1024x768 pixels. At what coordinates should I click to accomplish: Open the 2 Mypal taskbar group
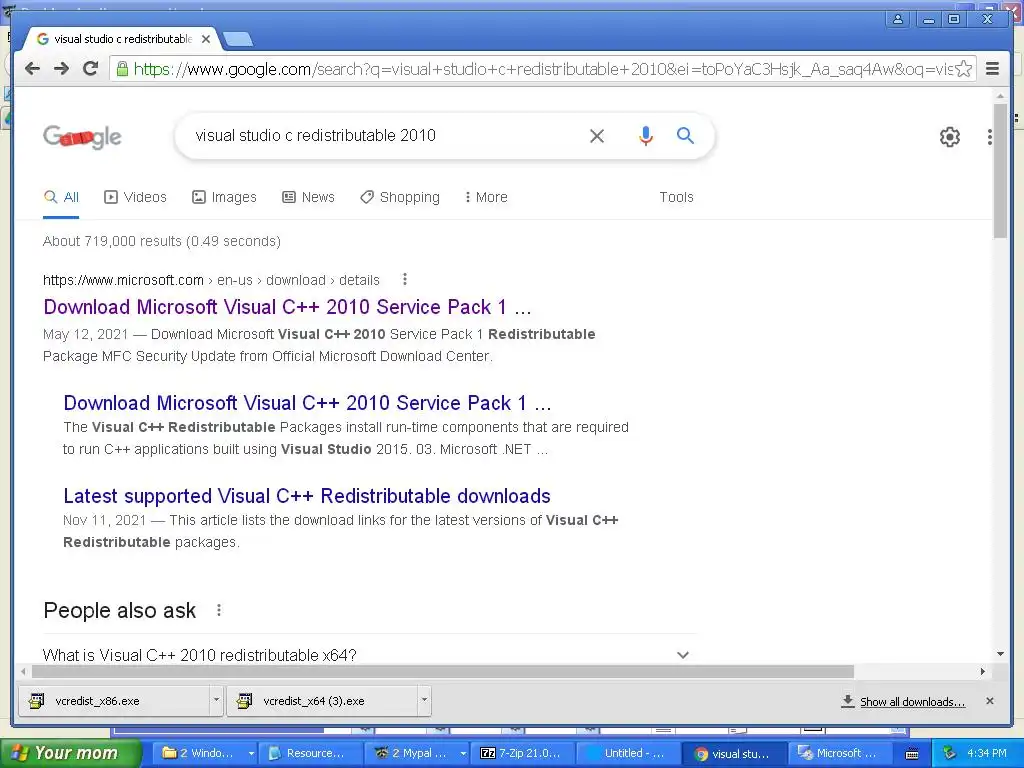[418, 753]
